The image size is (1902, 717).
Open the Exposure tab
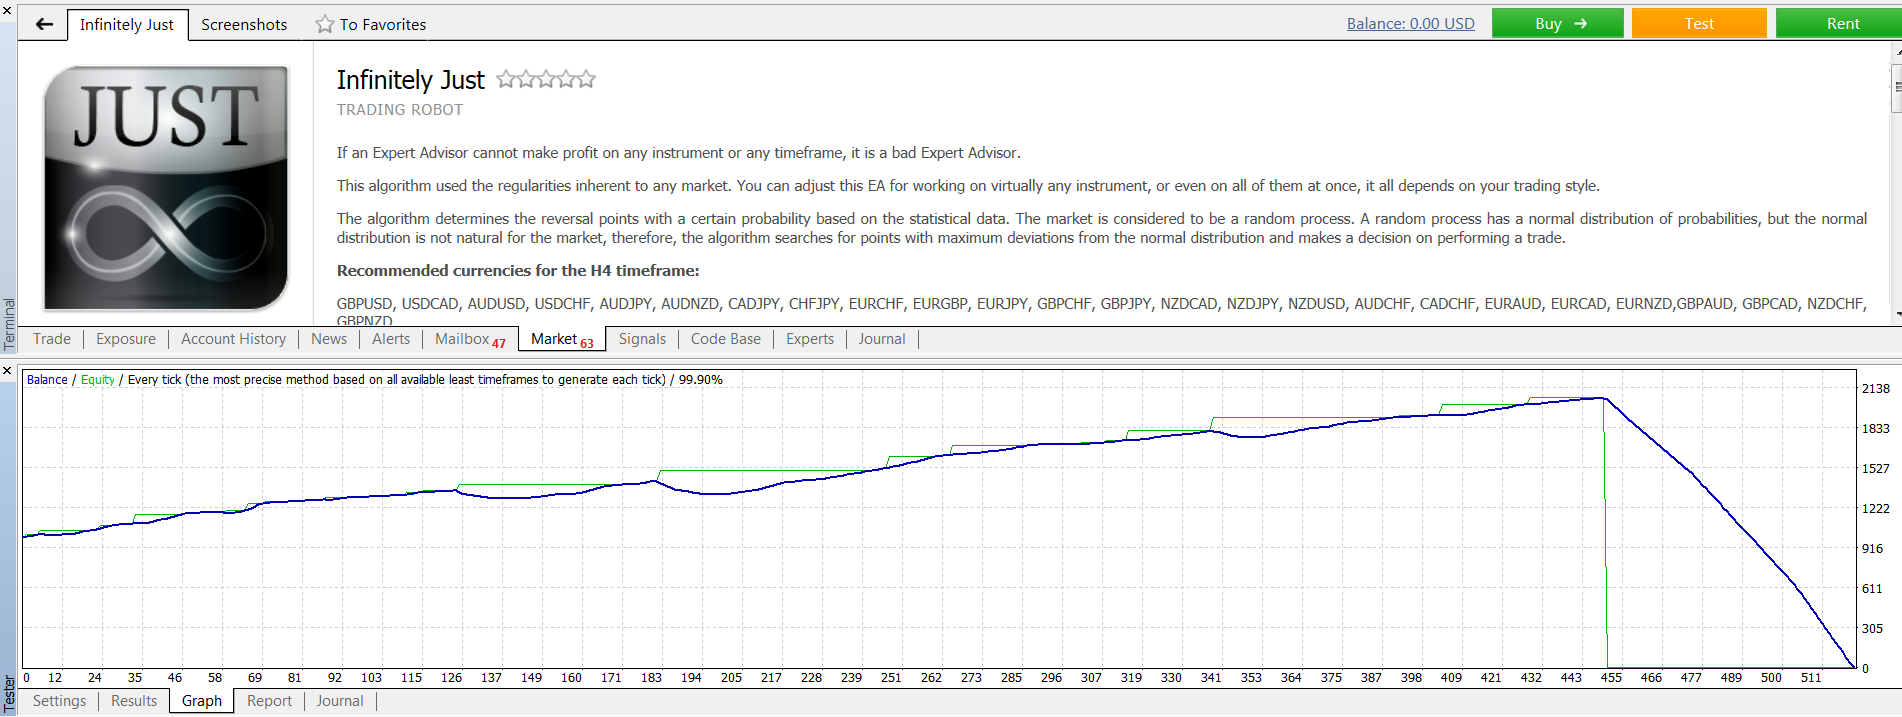tap(126, 339)
